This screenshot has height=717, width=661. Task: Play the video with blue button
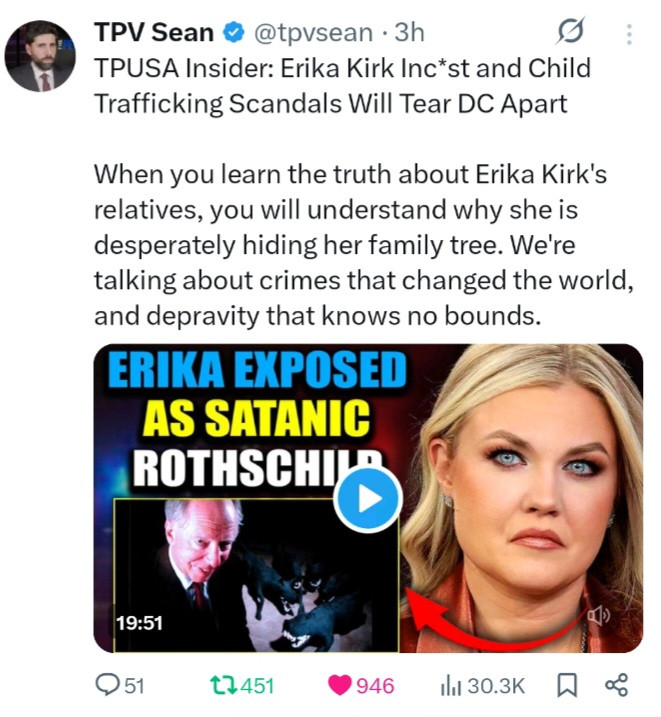[368, 499]
